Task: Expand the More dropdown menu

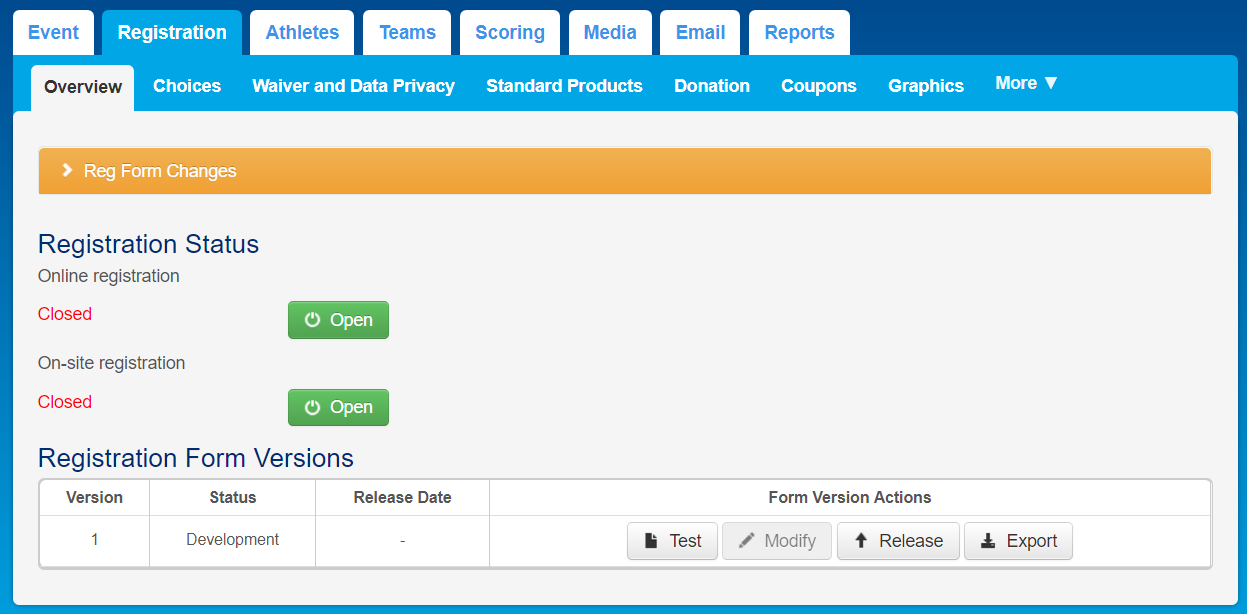Action: click(x=1026, y=84)
